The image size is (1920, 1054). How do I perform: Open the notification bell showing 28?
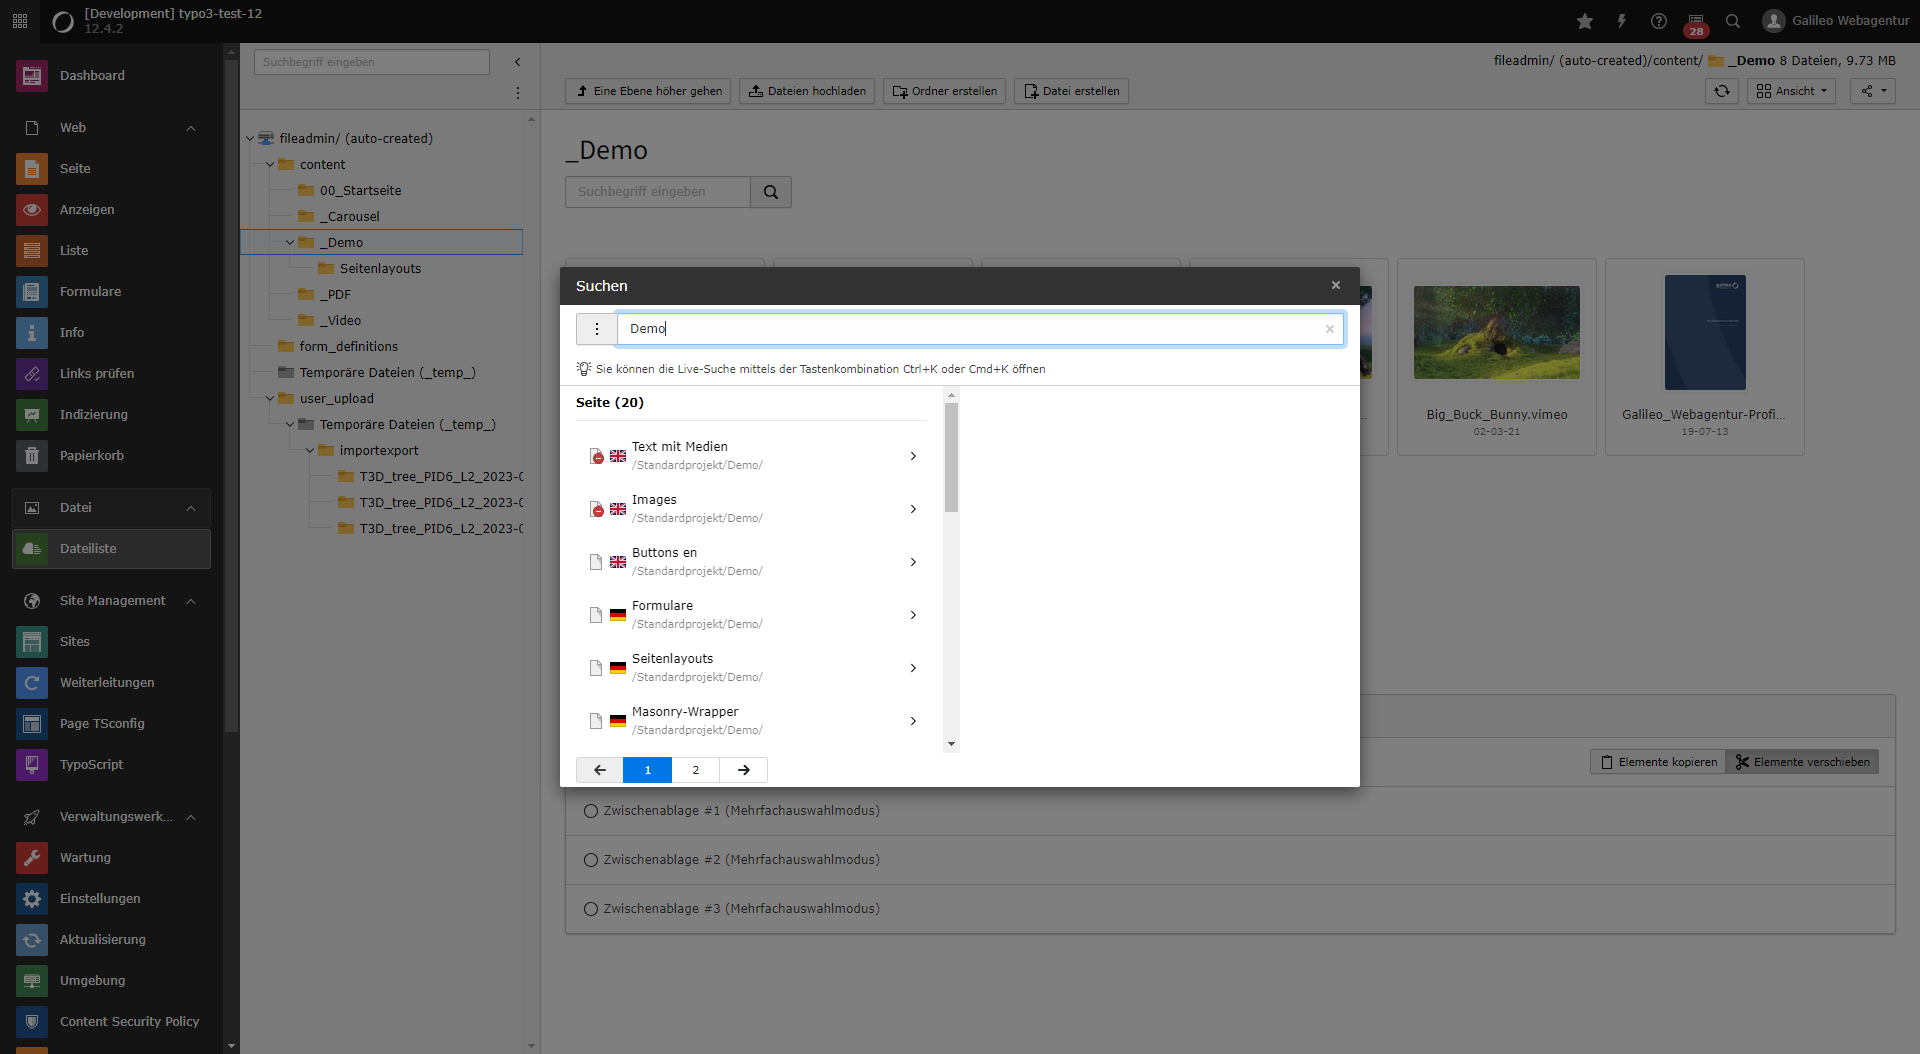tap(1696, 20)
